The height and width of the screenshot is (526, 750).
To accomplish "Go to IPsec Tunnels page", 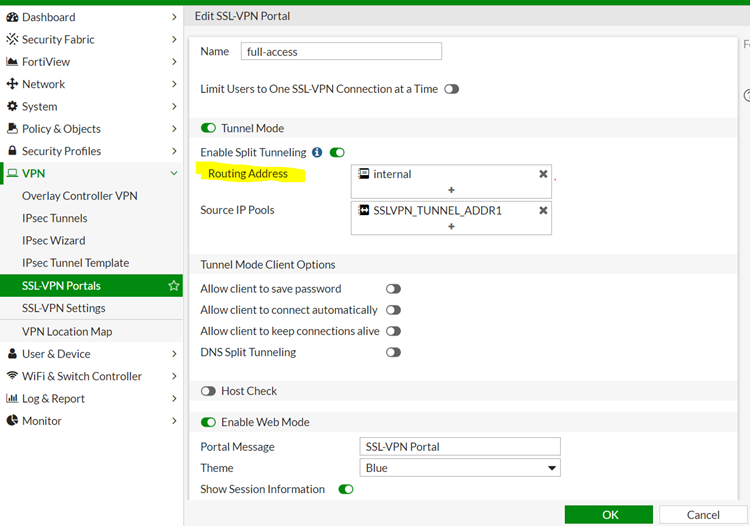I will (54, 218).
